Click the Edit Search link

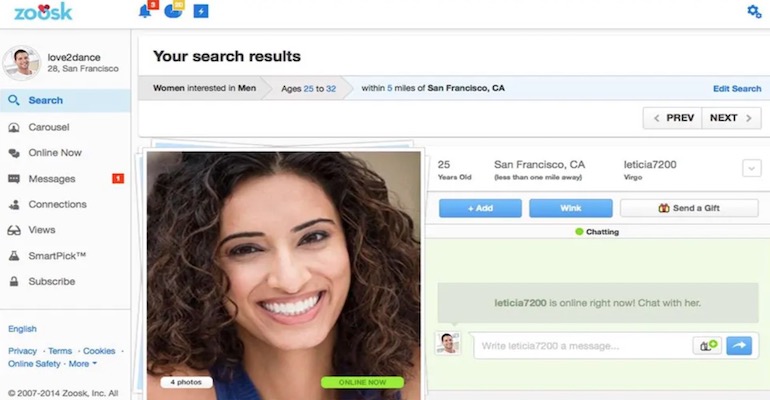pos(736,89)
